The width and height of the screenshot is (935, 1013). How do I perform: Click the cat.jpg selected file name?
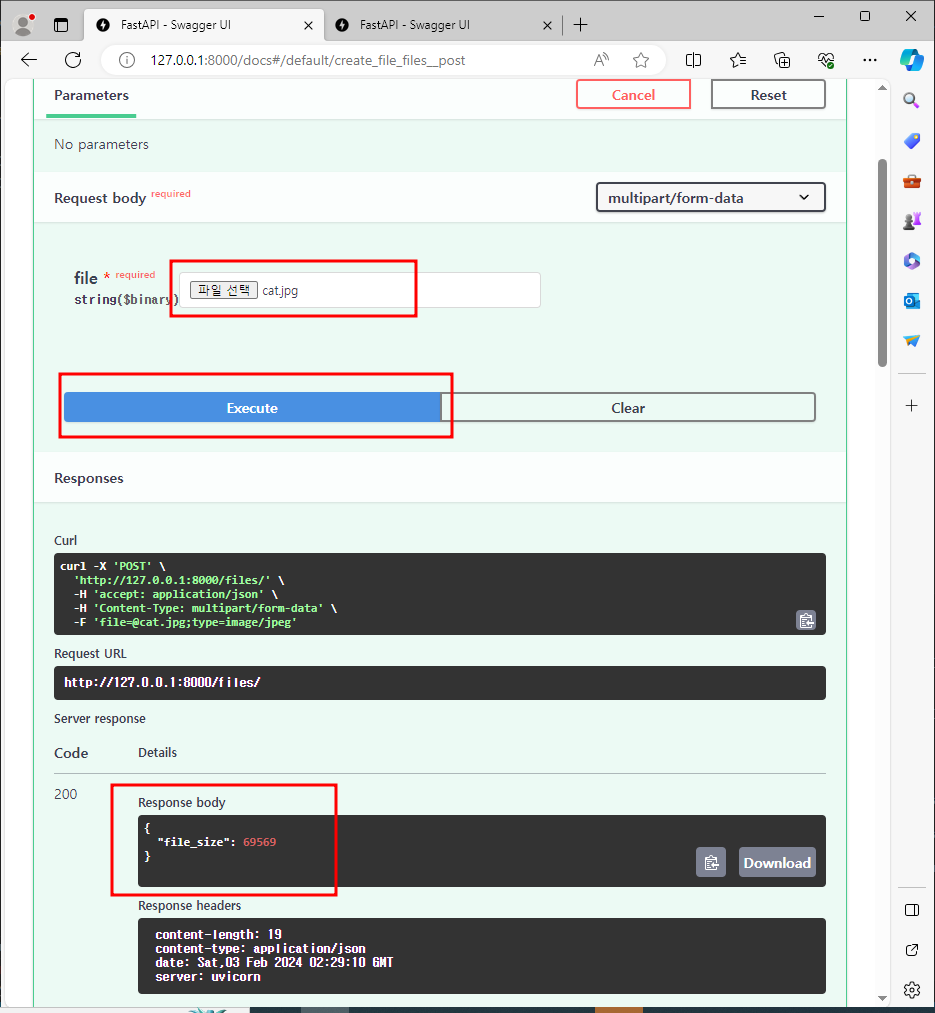280,291
